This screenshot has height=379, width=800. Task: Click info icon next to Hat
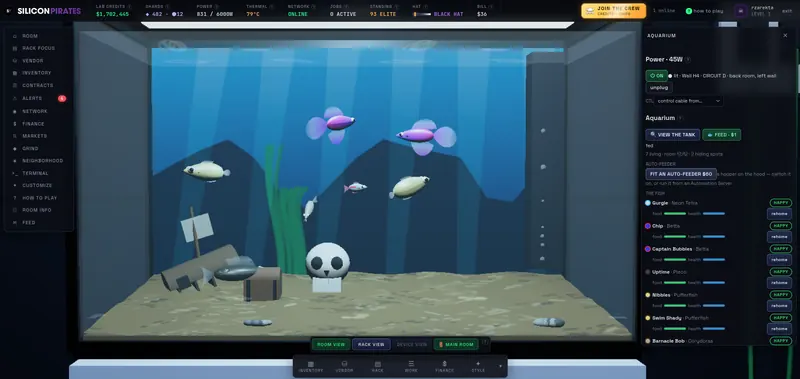point(426,7)
